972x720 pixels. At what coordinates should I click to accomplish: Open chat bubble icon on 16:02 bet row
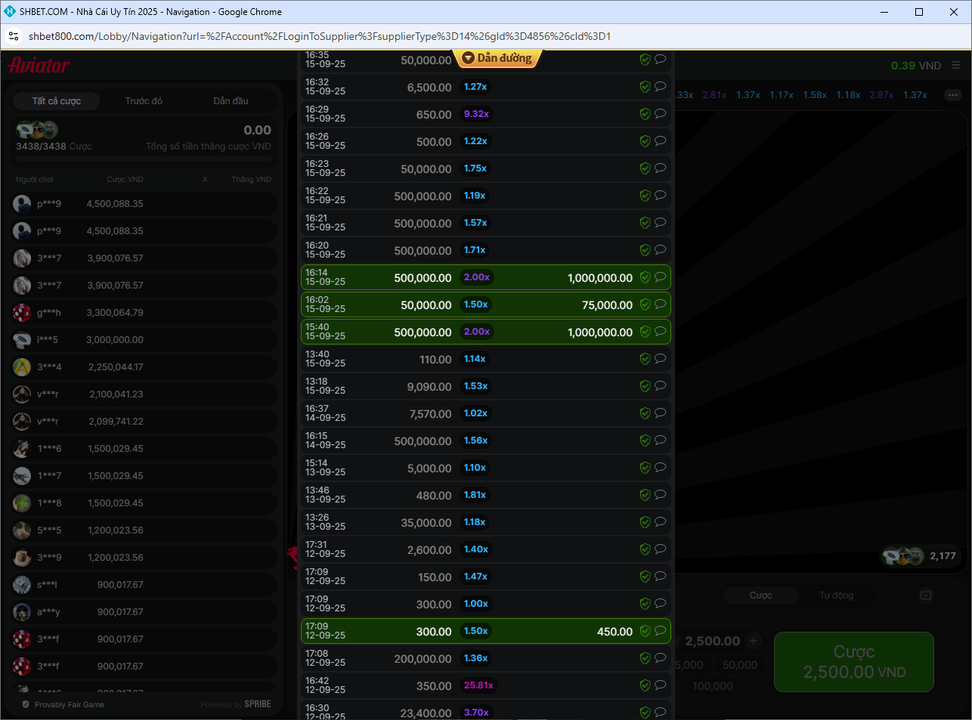pyautogui.click(x=660, y=305)
